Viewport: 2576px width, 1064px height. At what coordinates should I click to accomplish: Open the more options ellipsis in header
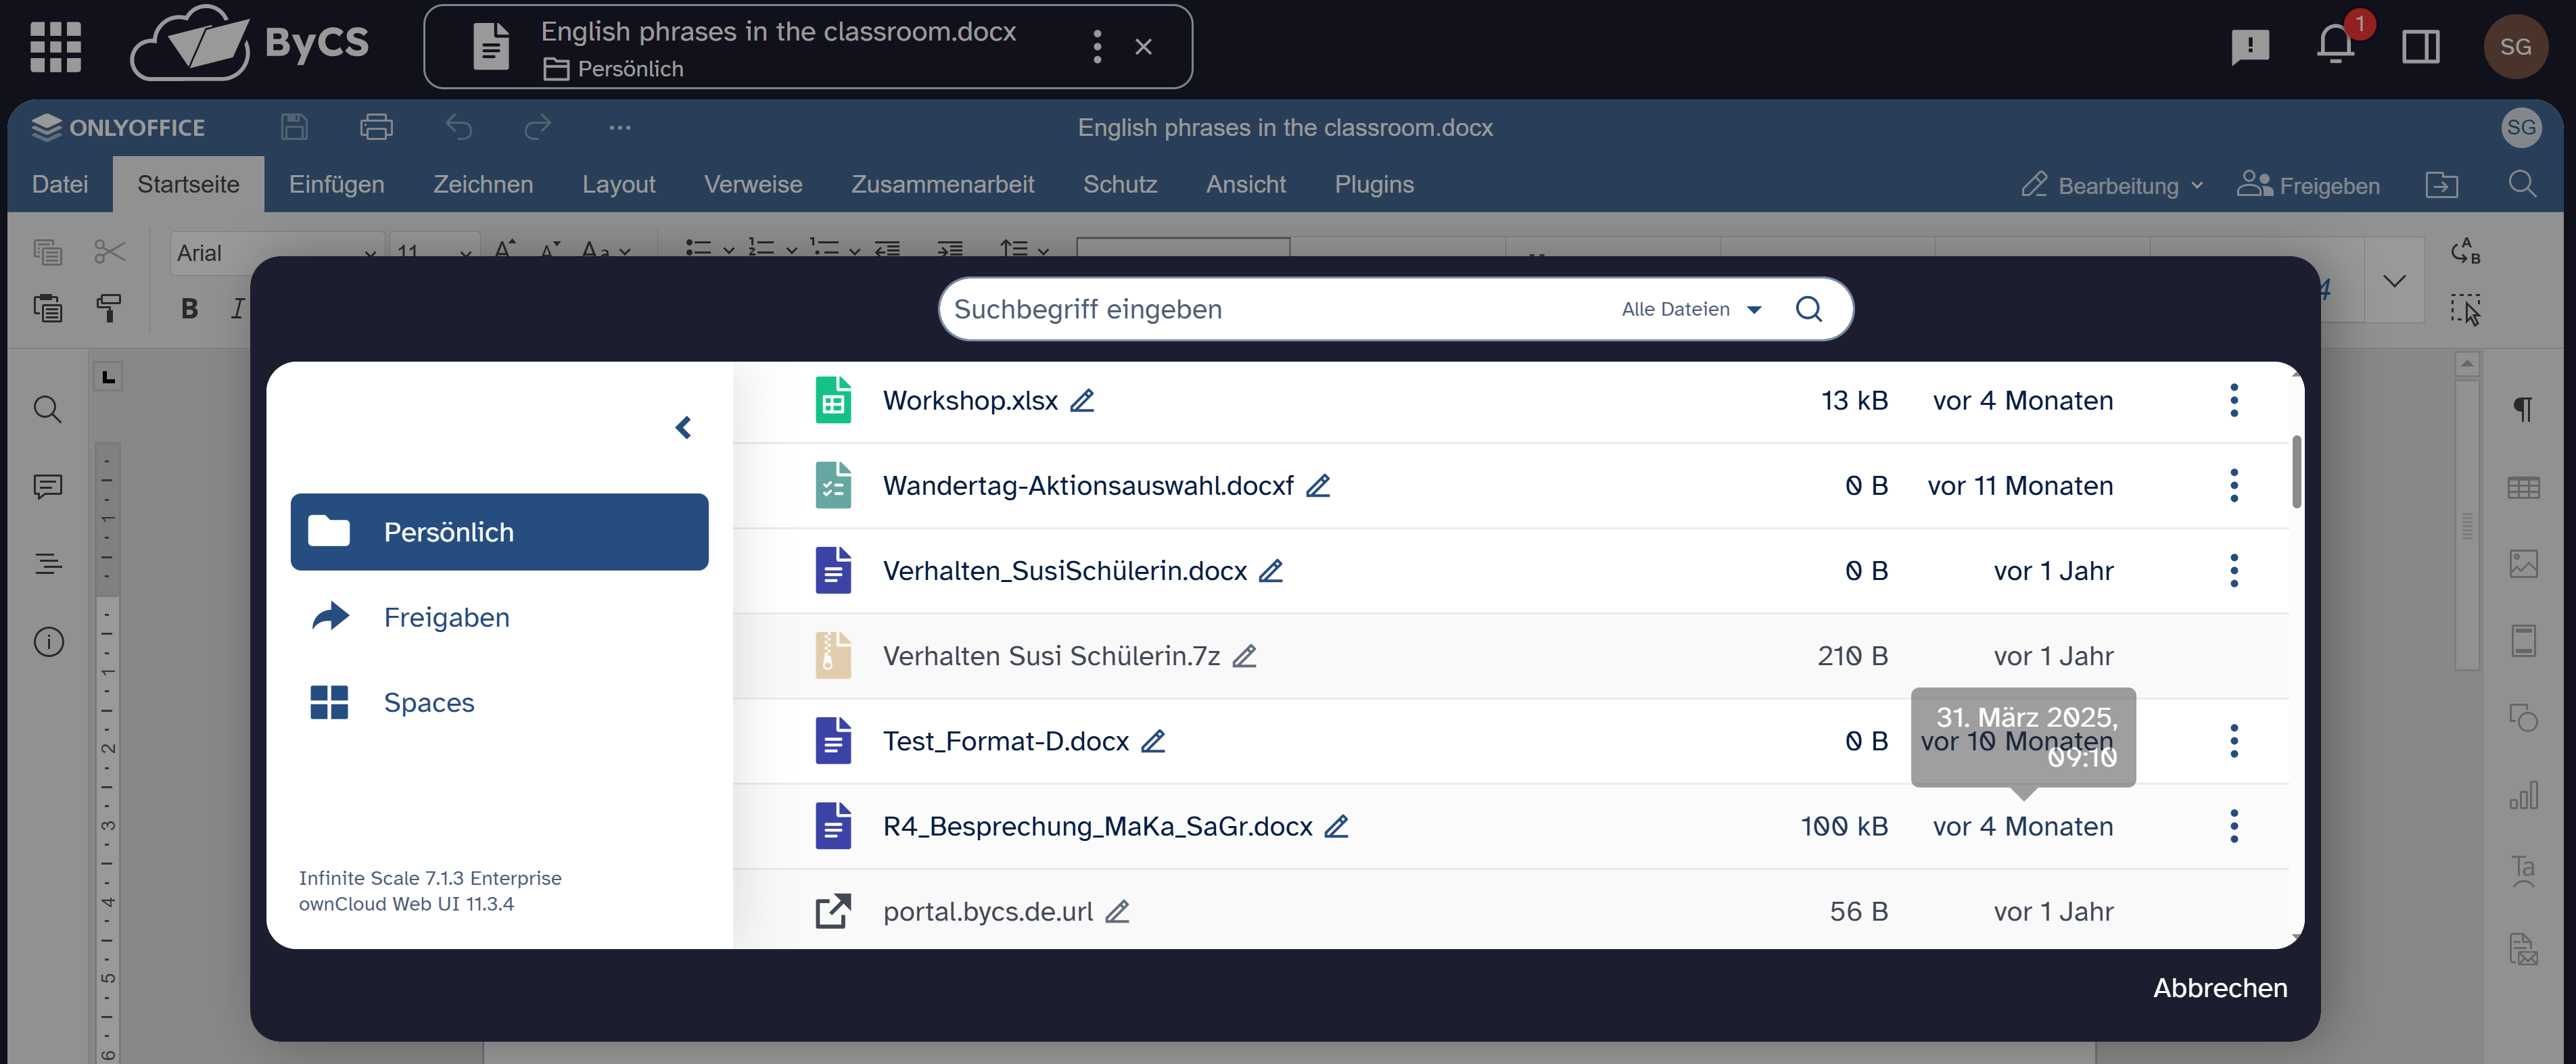[620, 127]
